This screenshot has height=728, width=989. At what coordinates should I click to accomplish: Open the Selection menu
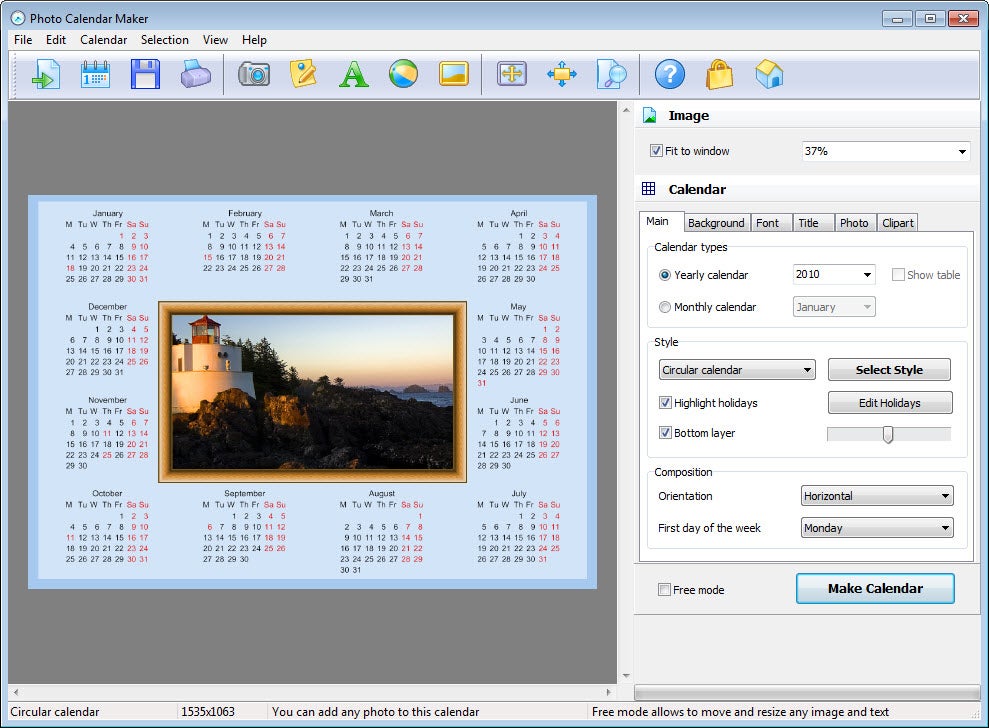[165, 40]
